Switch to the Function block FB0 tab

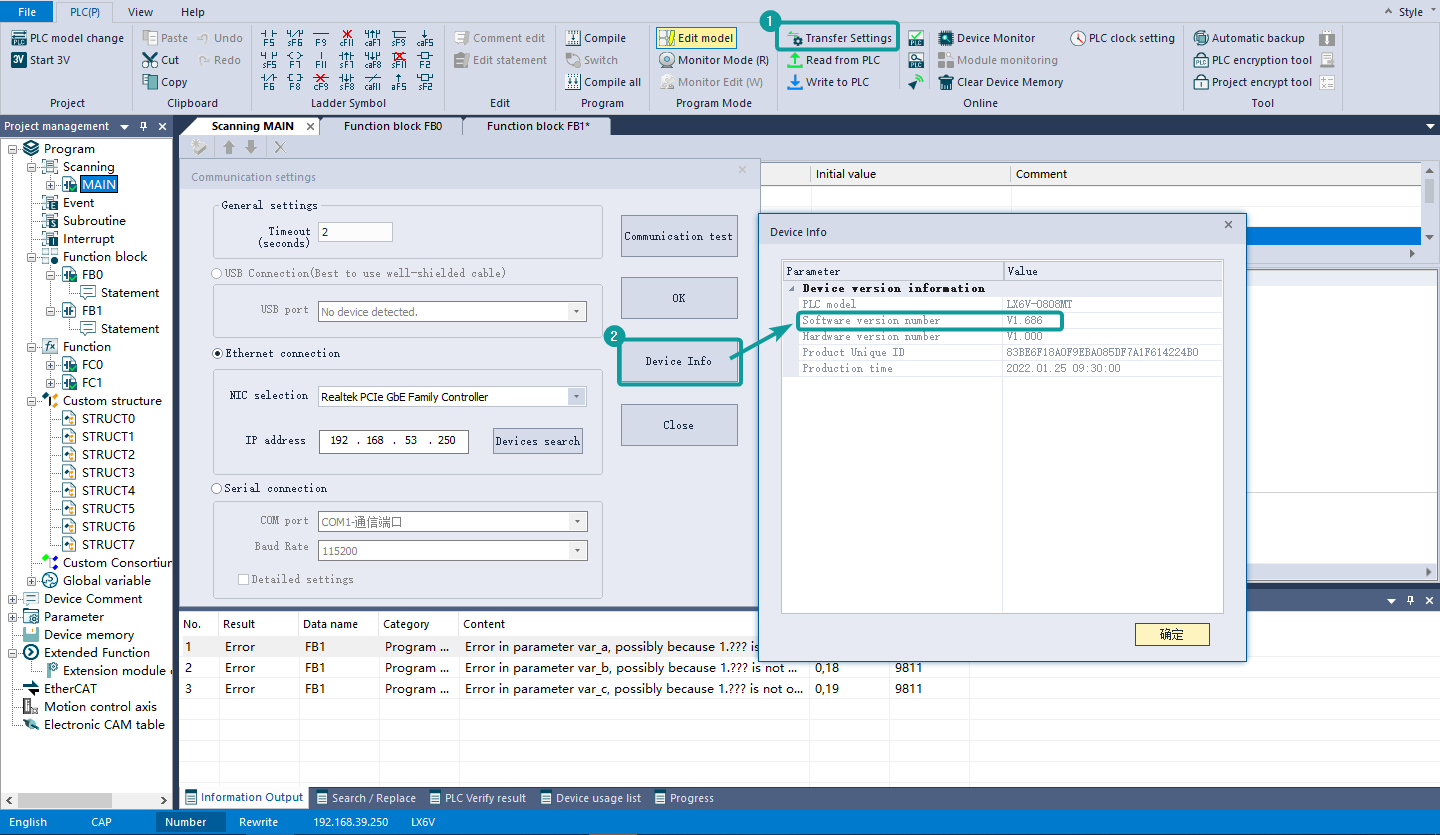[x=392, y=126]
